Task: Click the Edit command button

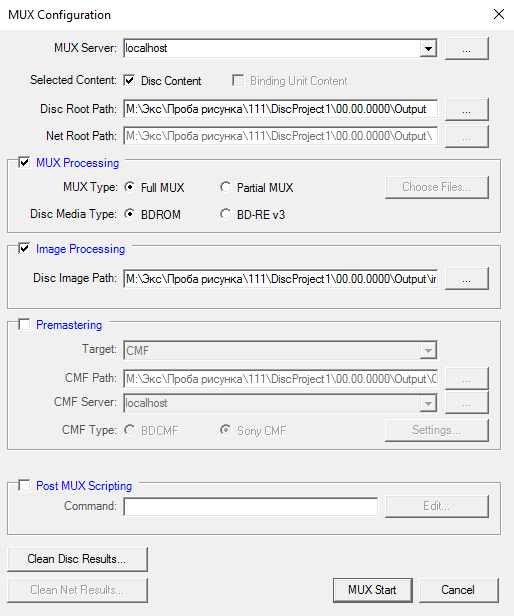Action: [x=437, y=506]
